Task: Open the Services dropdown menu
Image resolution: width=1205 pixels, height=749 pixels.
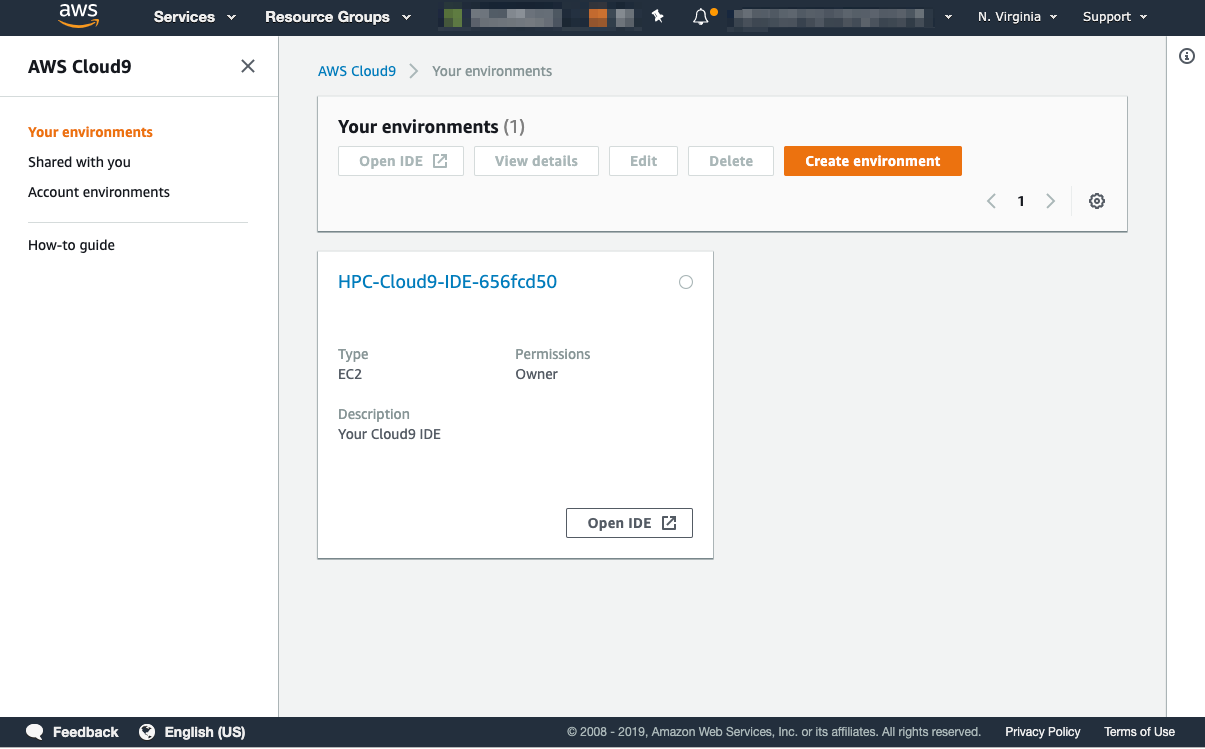Action: [195, 17]
